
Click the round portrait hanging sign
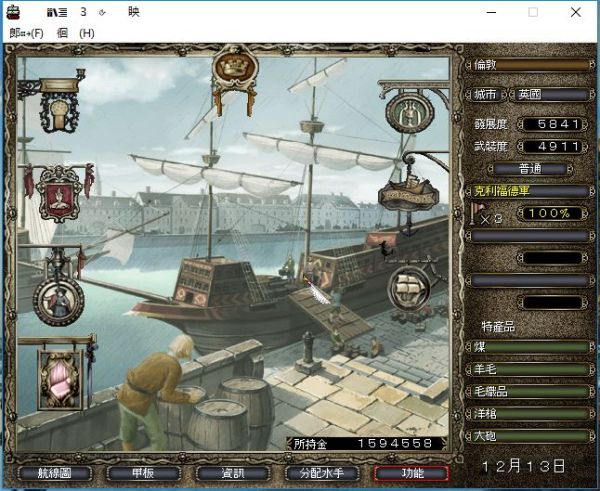pos(58,297)
